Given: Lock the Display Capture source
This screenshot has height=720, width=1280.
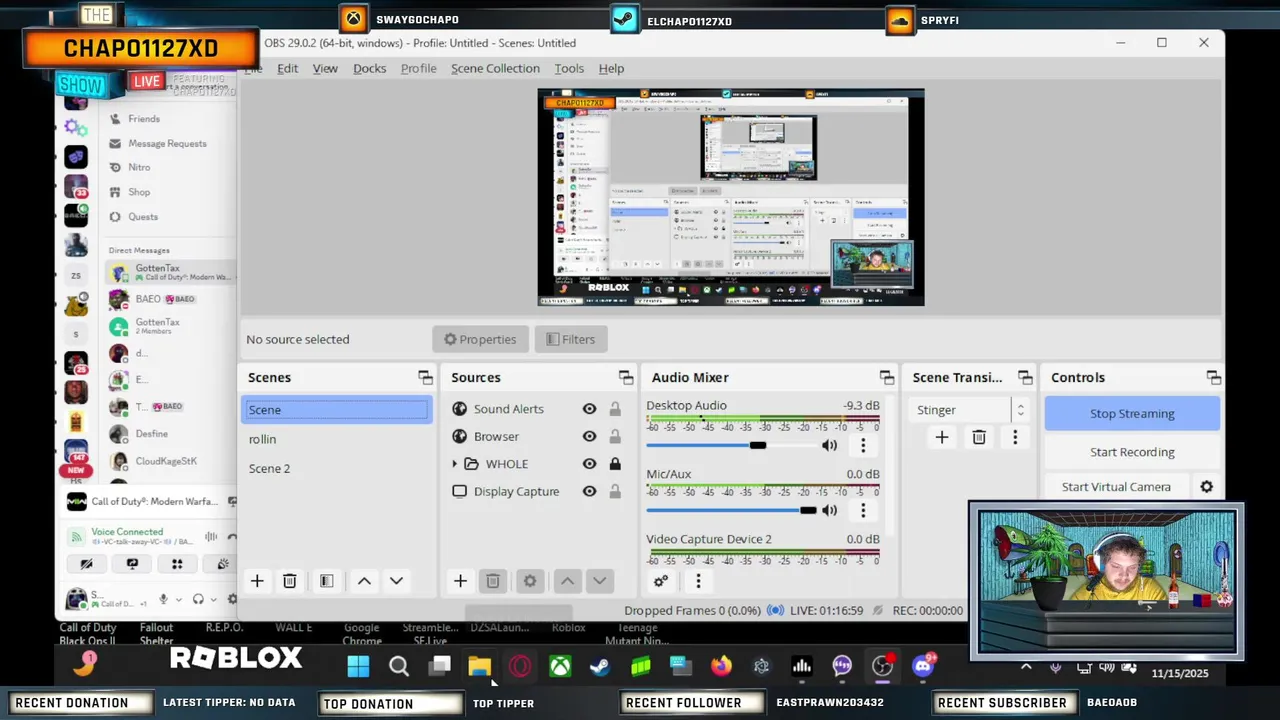Looking at the screenshot, I should coord(615,492).
